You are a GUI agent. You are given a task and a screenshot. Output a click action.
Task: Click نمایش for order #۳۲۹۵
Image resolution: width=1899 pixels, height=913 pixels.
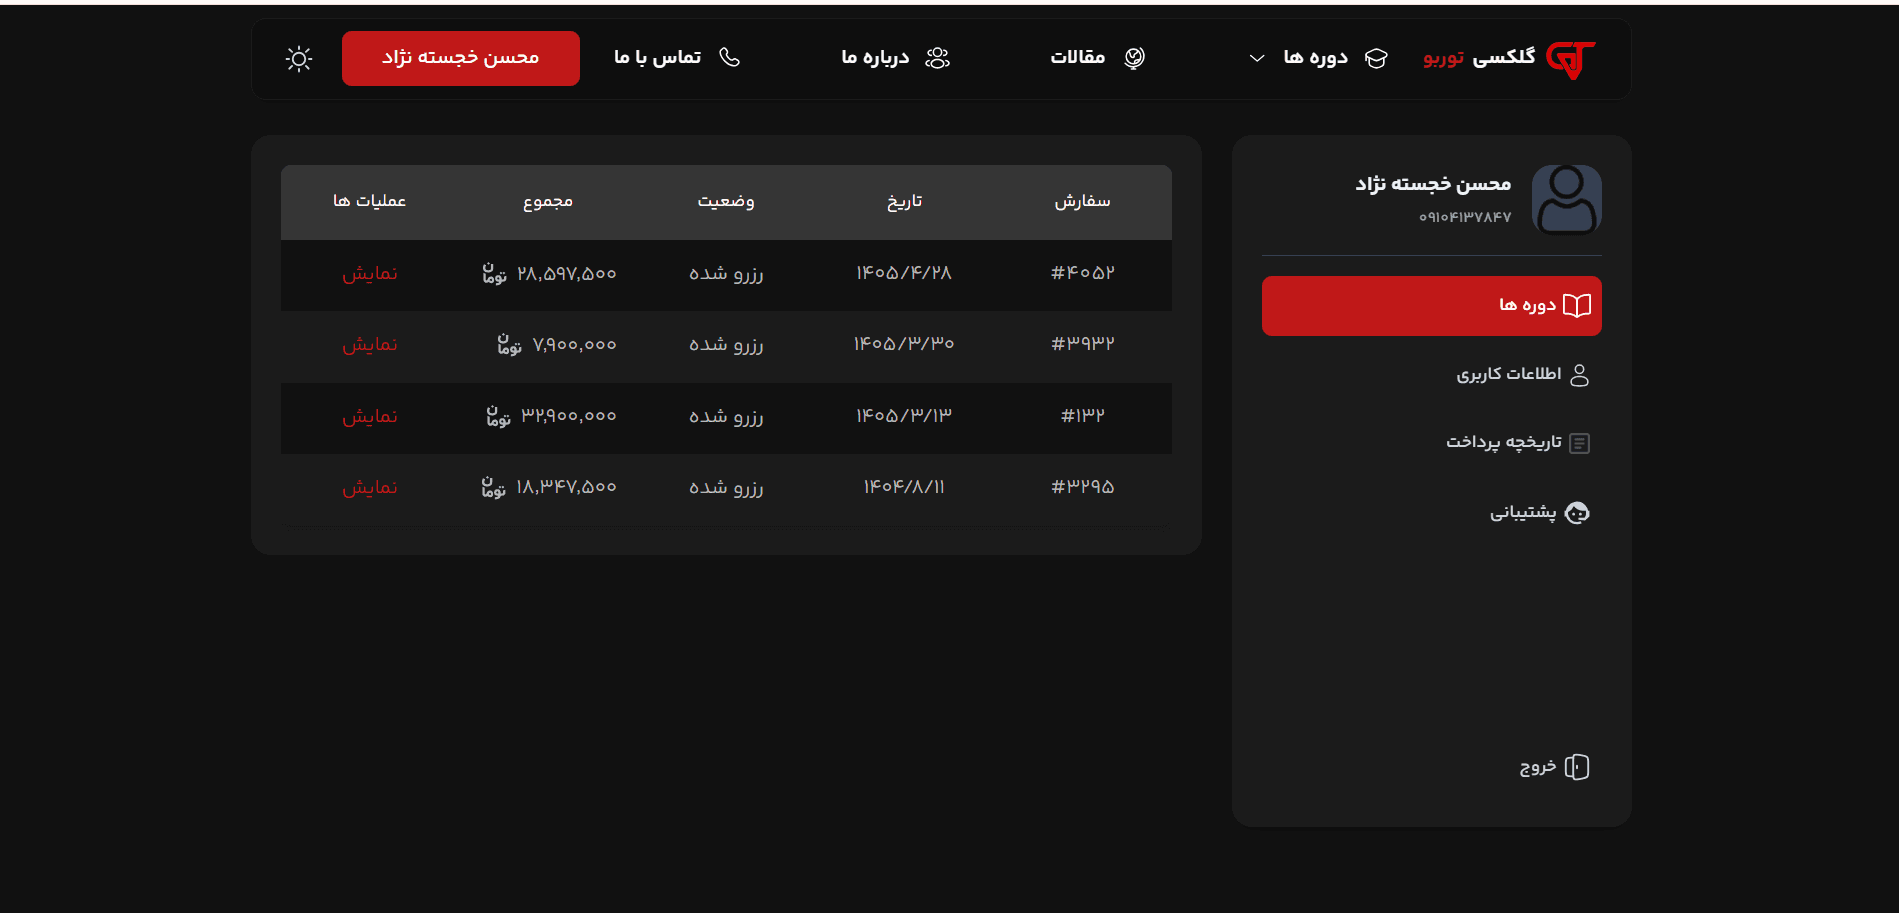click(370, 488)
